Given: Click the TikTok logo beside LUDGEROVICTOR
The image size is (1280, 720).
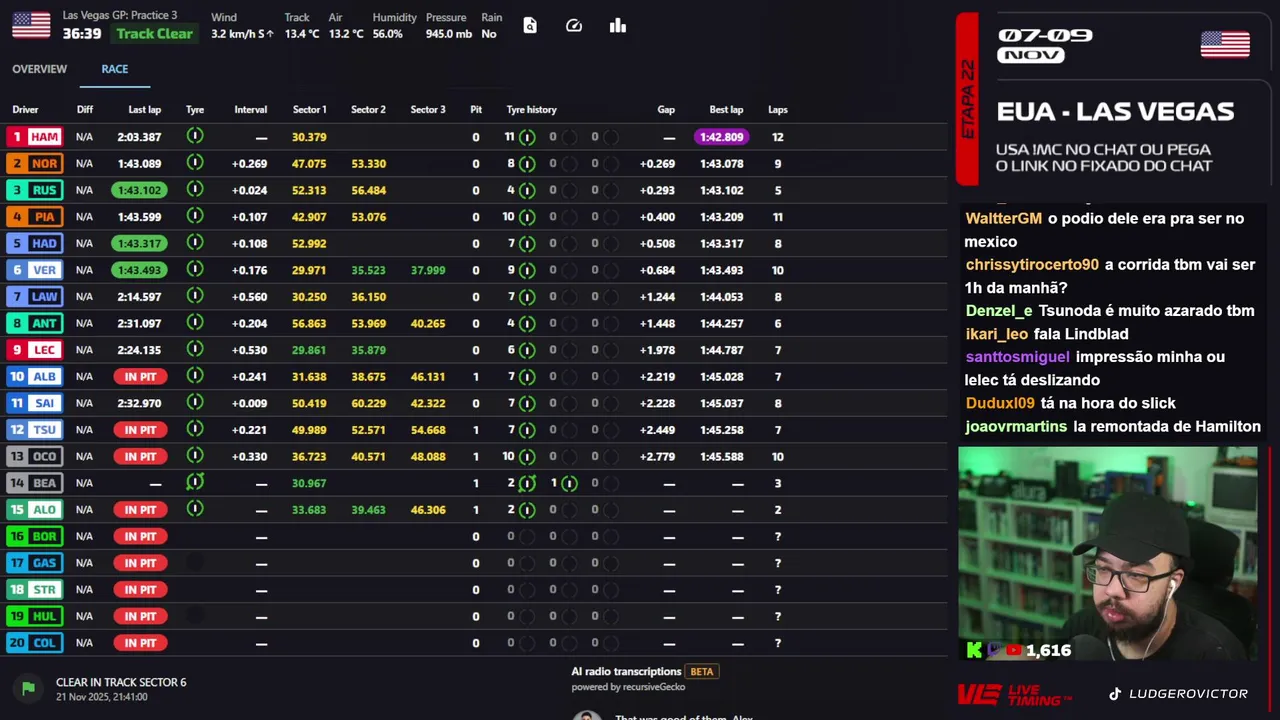Looking at the screenshot, I should coord(1115,693).
